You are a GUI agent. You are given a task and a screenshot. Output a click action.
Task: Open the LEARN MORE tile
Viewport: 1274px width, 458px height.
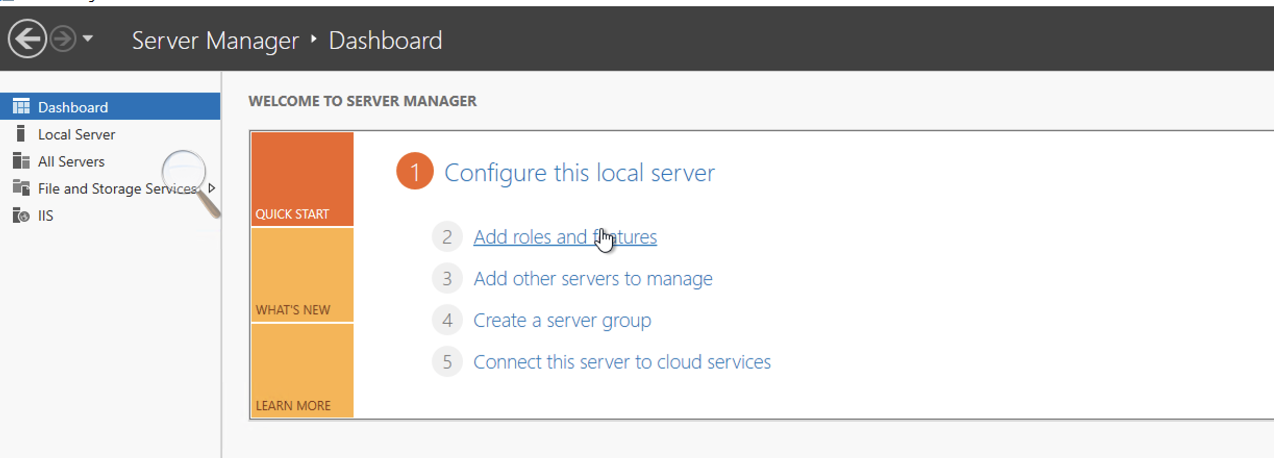click(x=302, y=371)
